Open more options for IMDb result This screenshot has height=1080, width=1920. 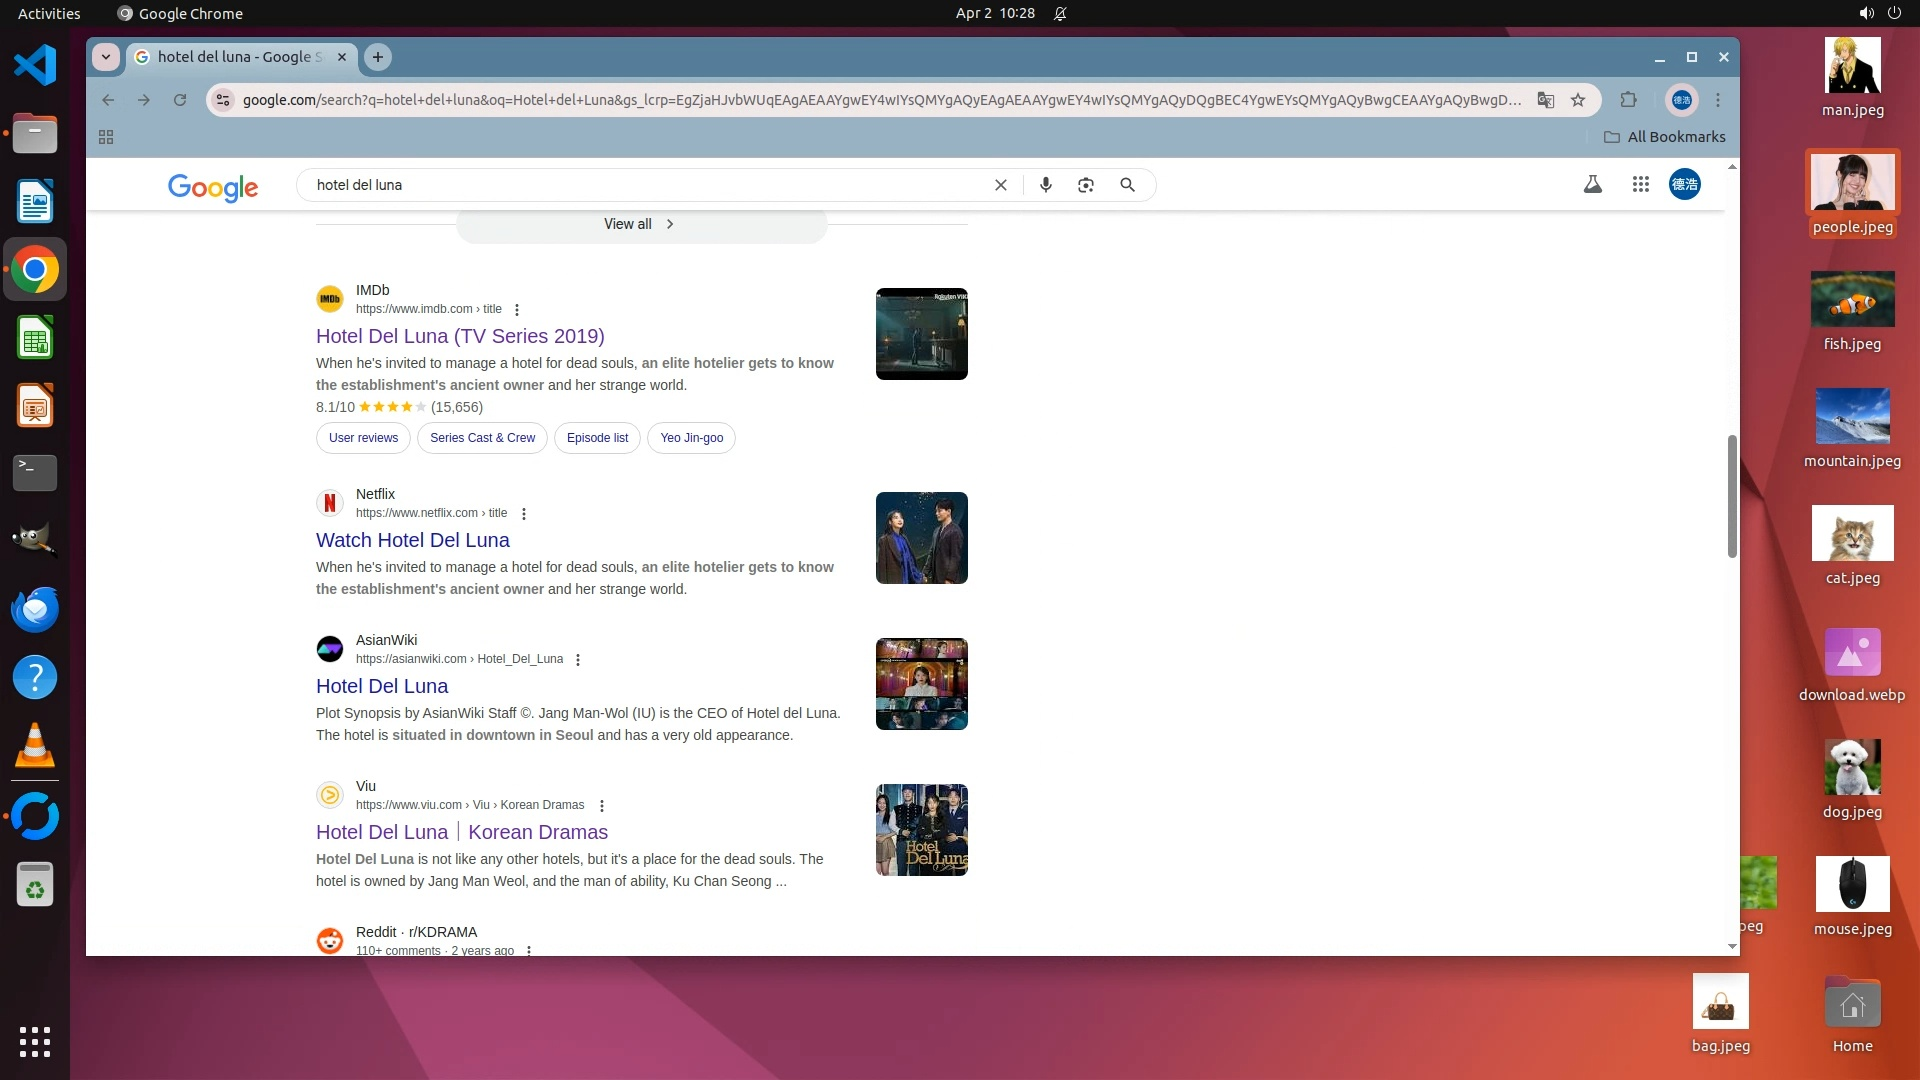[517, 310]
